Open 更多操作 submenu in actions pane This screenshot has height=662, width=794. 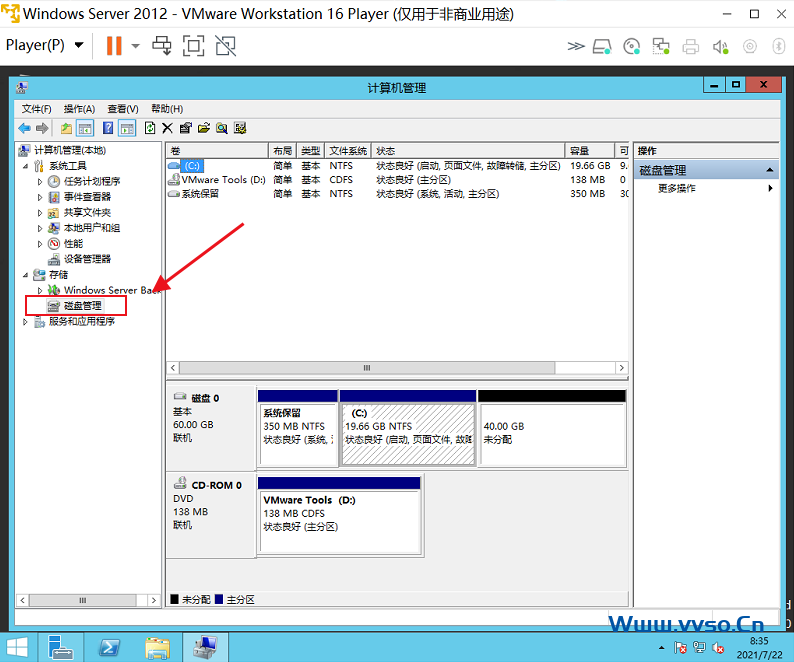[x=706, y=188]
